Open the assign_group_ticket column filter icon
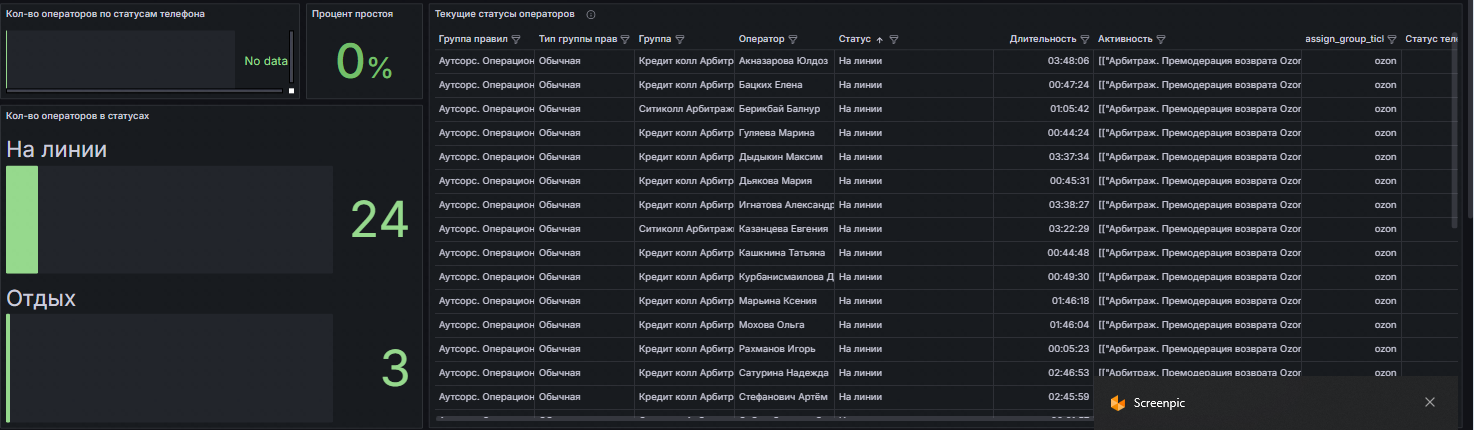 click(x=1392, y=39)
